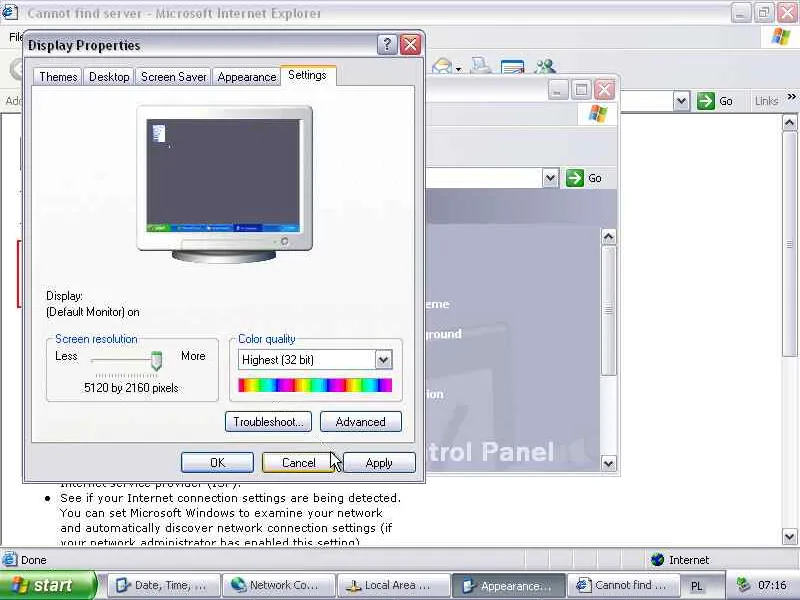
Task: Confirm with the OK button
Action: click(217, 463)
